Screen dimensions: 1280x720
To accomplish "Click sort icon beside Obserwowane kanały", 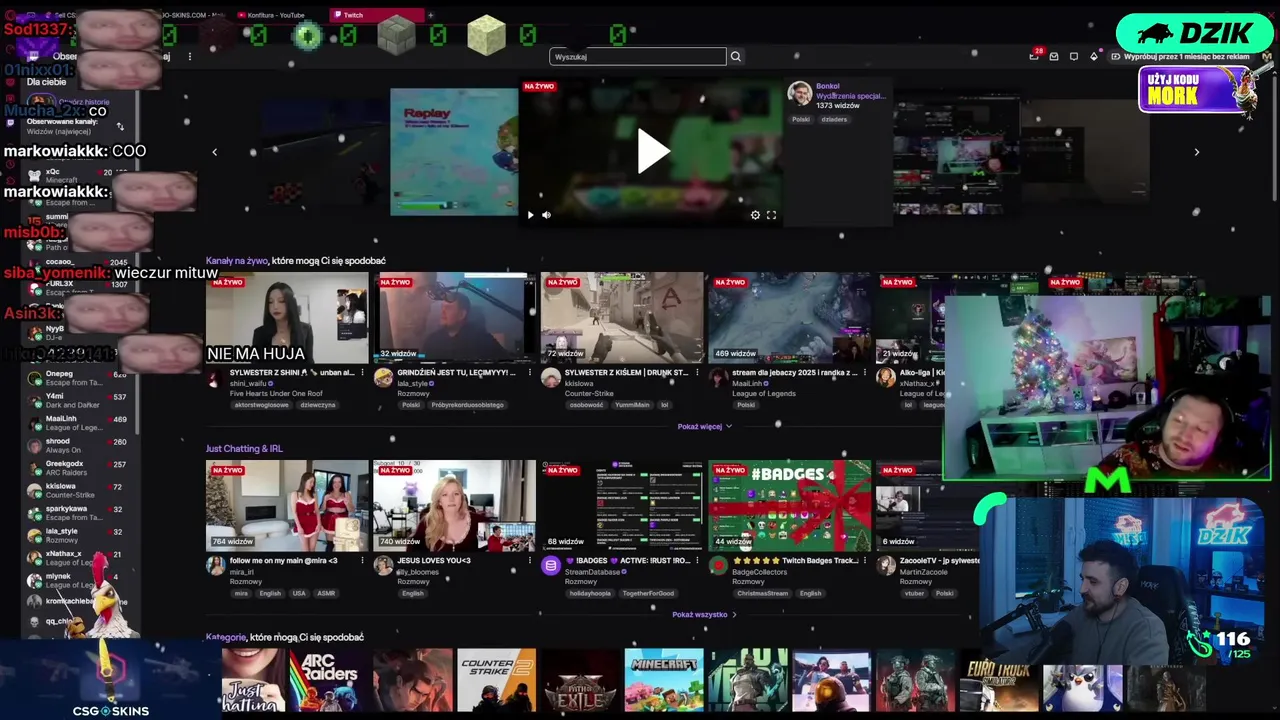I will click(x=120, y=126).
